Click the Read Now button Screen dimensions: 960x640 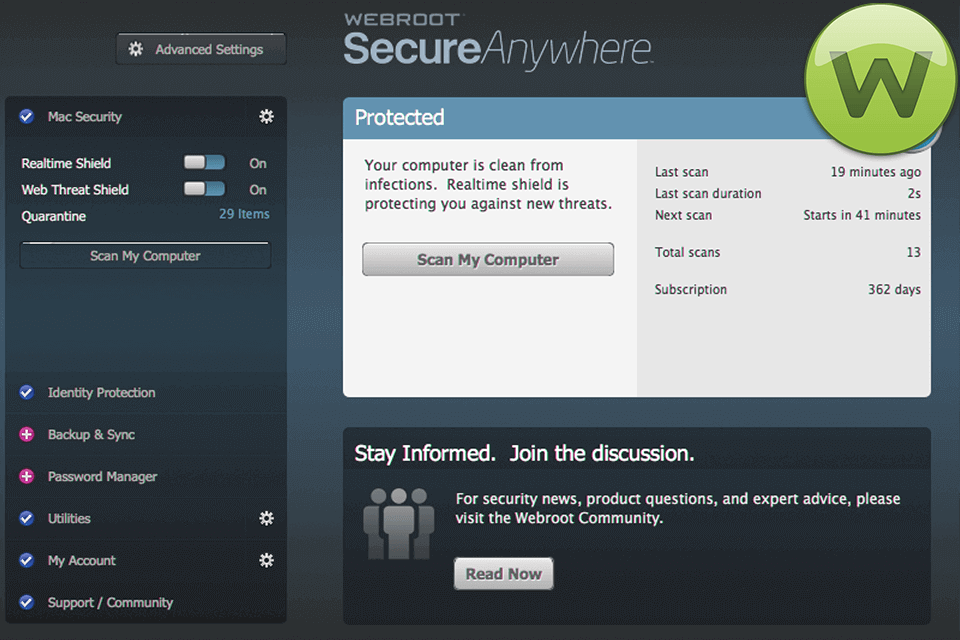[503, 574]
